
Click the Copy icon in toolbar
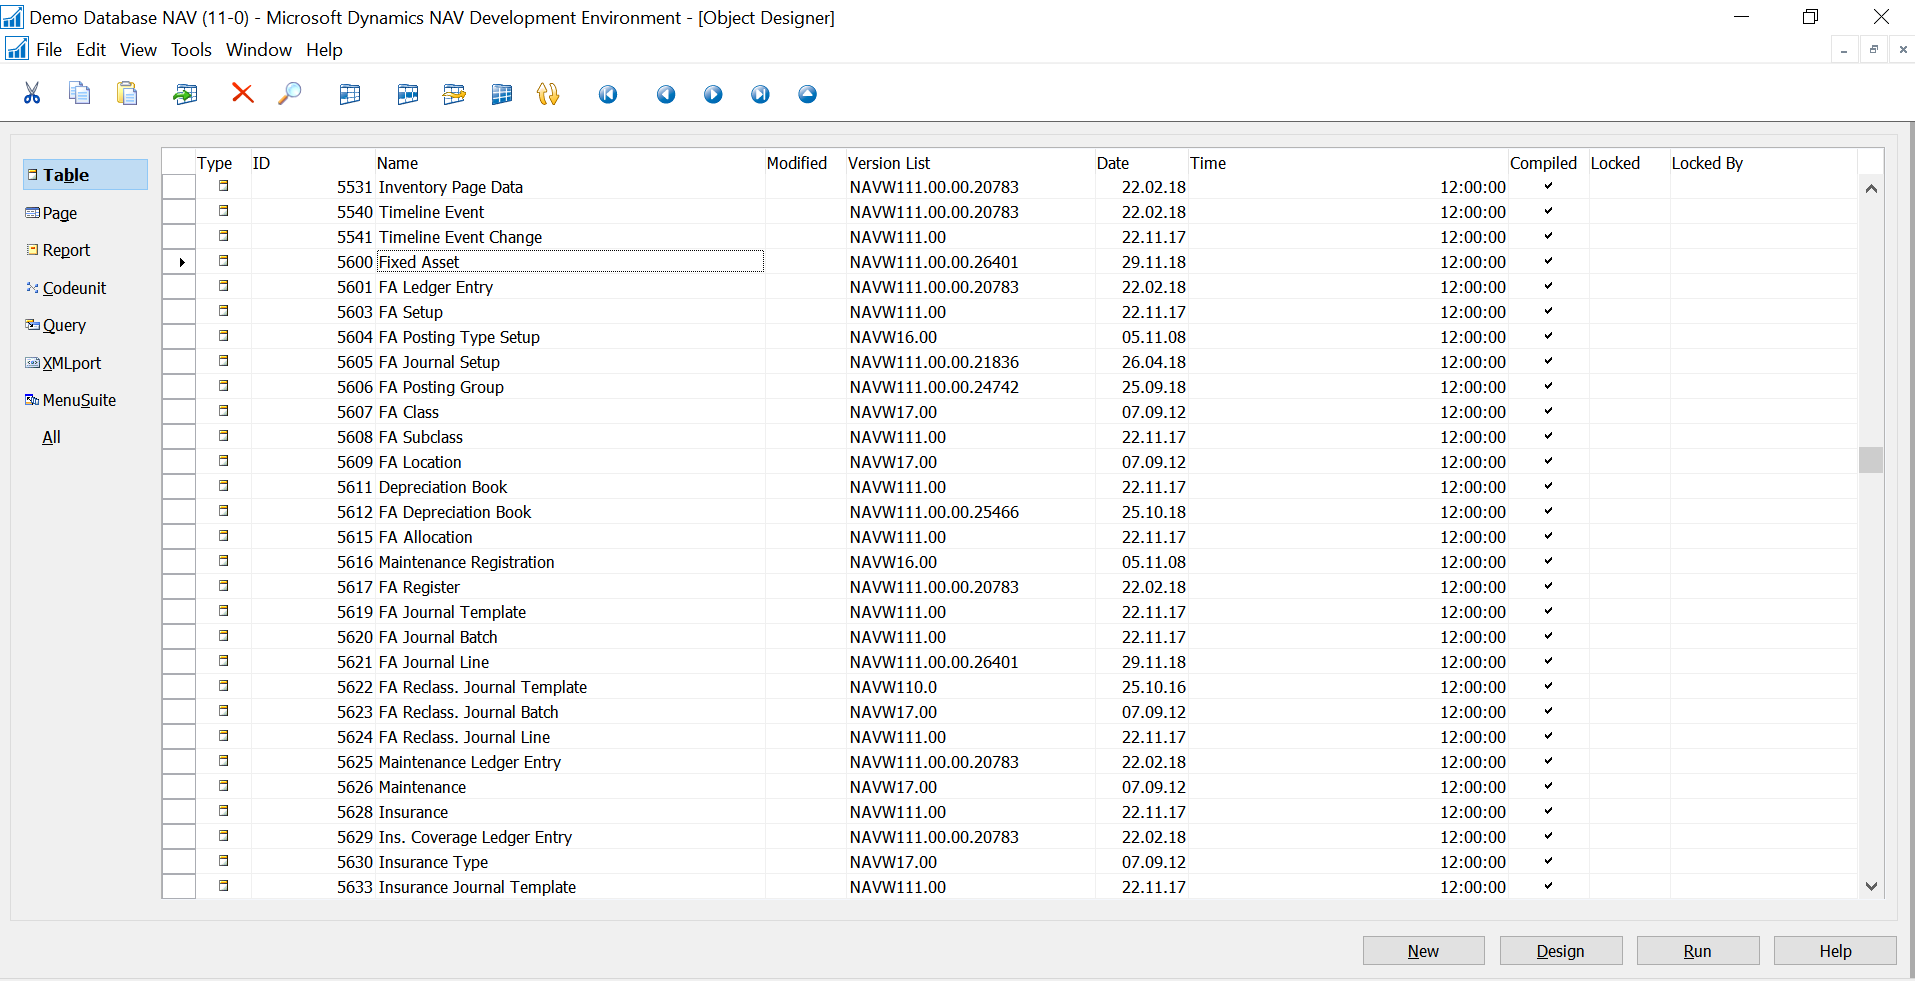click(x=79, y=94)
